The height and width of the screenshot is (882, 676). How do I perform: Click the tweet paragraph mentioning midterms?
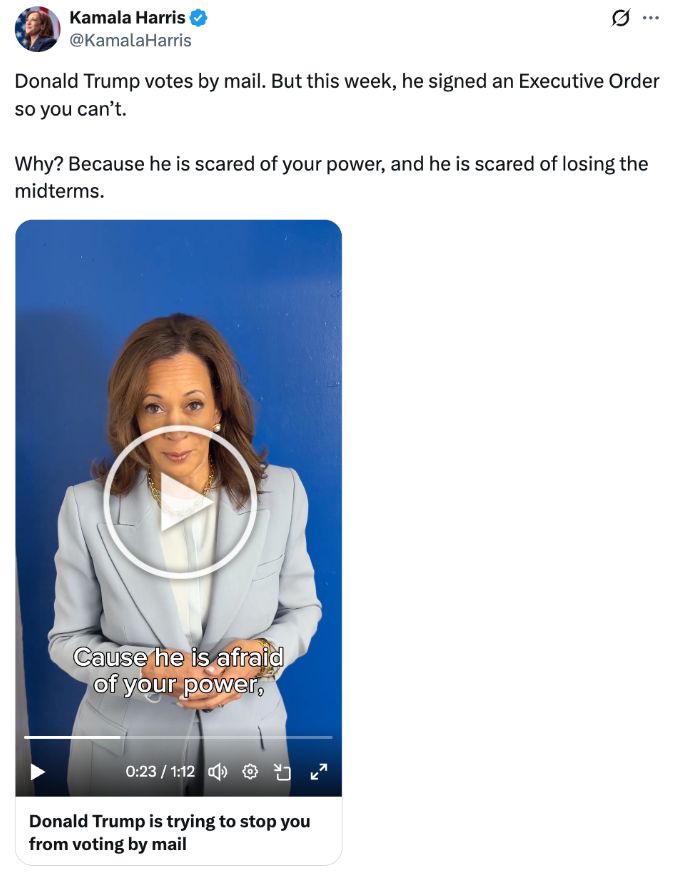331,177
